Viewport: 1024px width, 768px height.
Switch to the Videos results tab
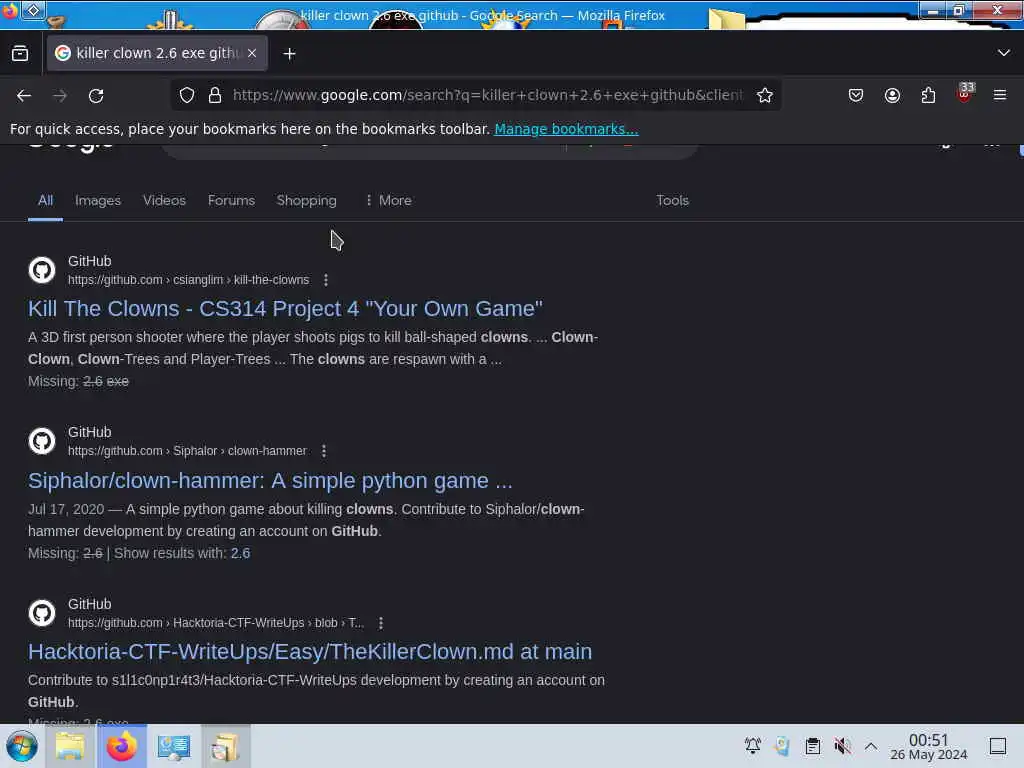165,200
